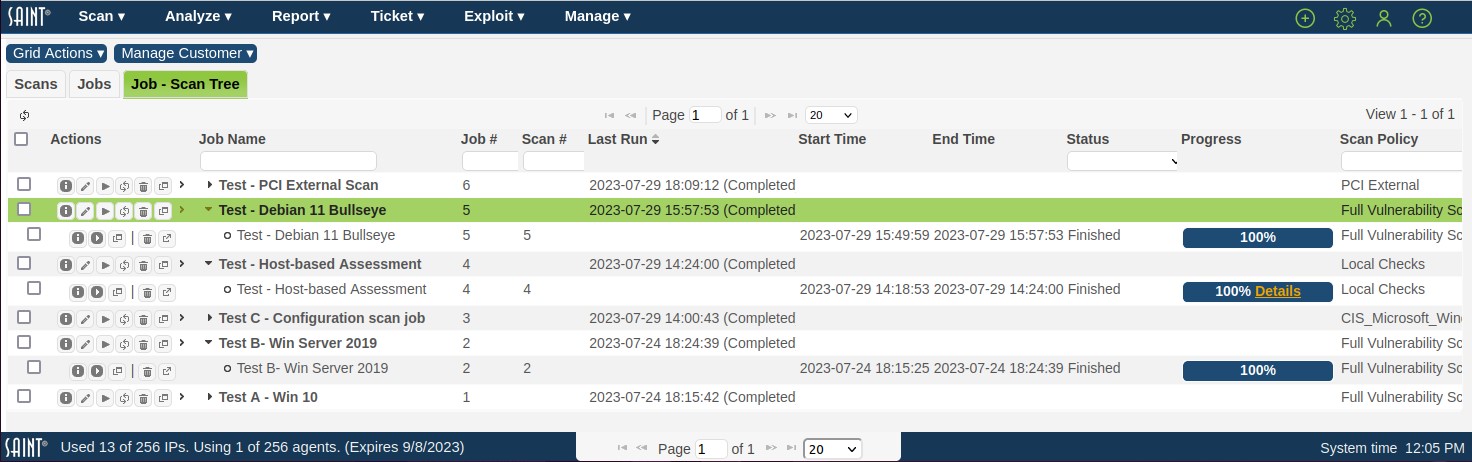Click info icon for Test - PCI External Scan
Screen dimensions: 1472x462
click(x=66, y=186)
